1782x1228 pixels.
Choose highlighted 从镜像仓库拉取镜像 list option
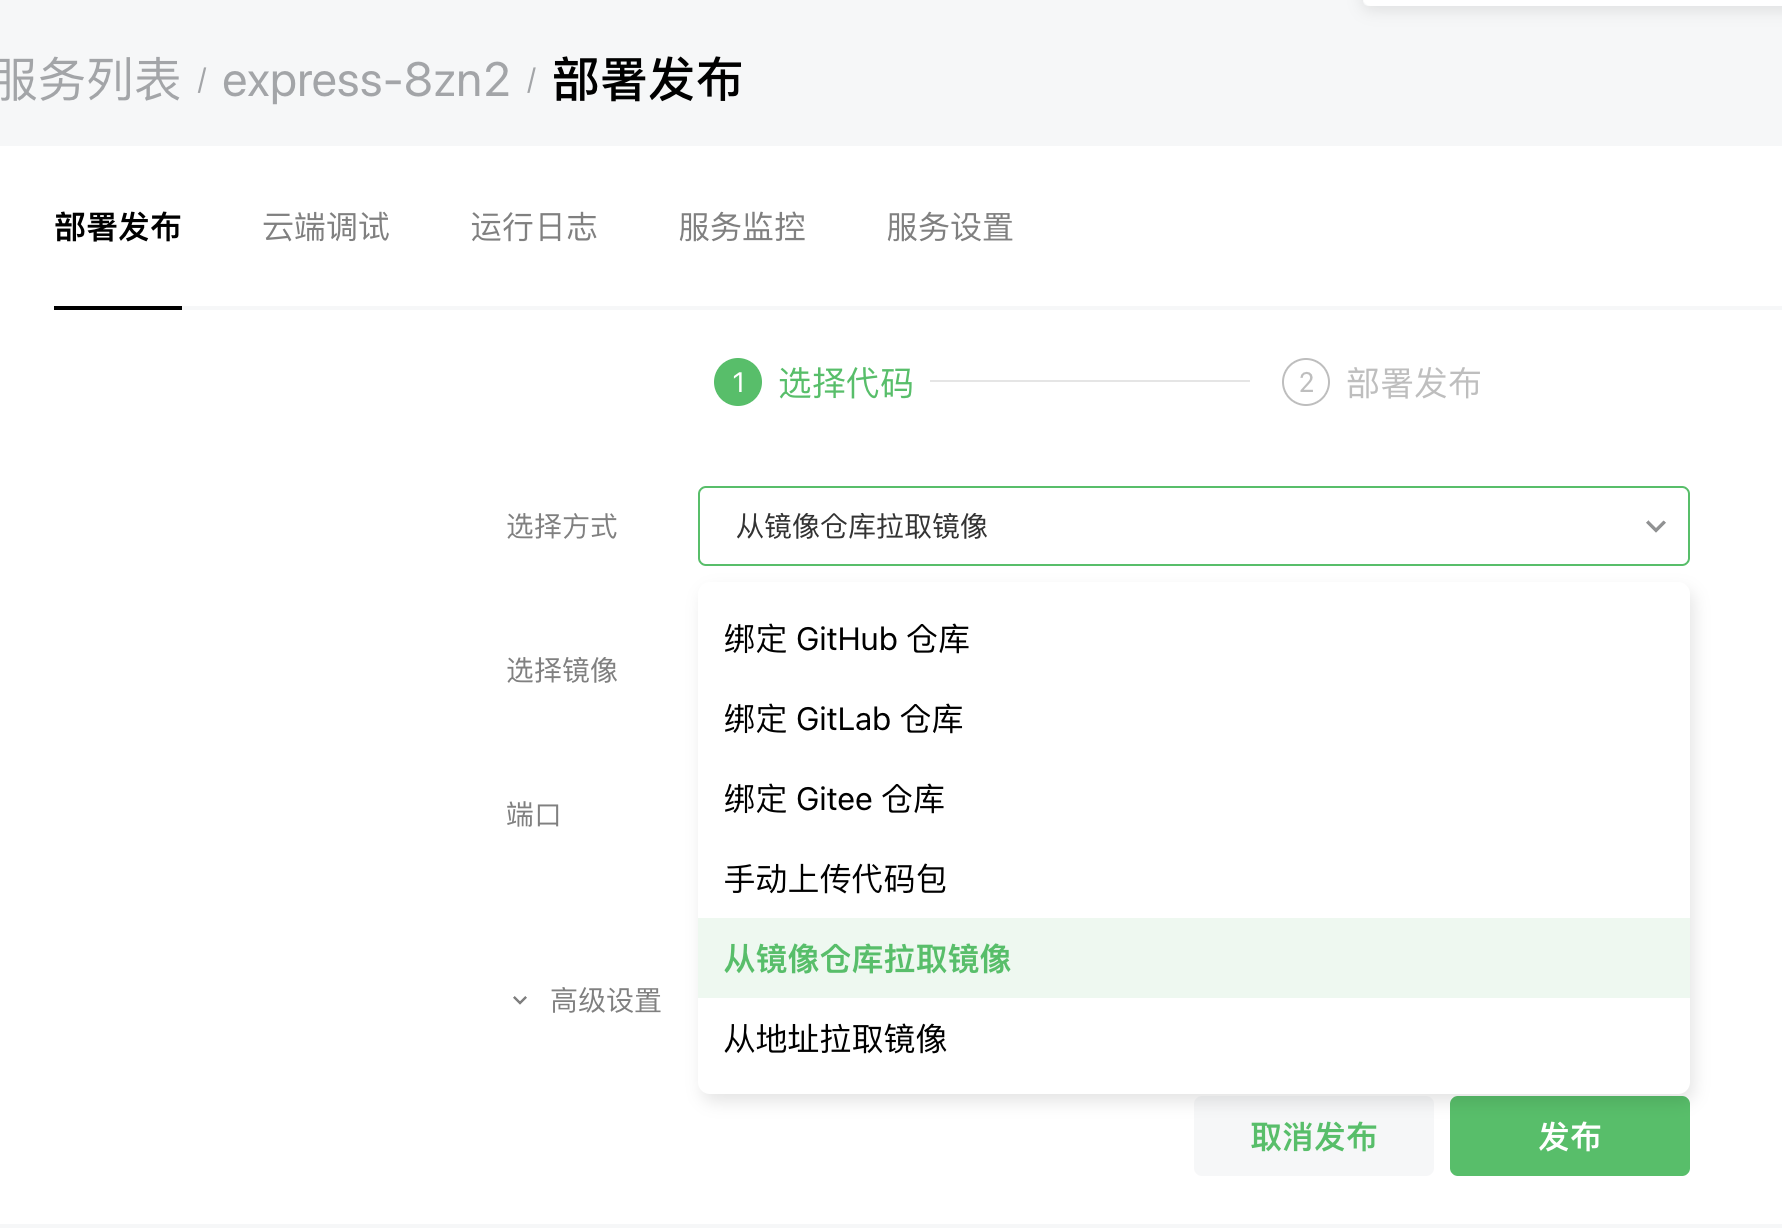click(x=1193, y=958)
